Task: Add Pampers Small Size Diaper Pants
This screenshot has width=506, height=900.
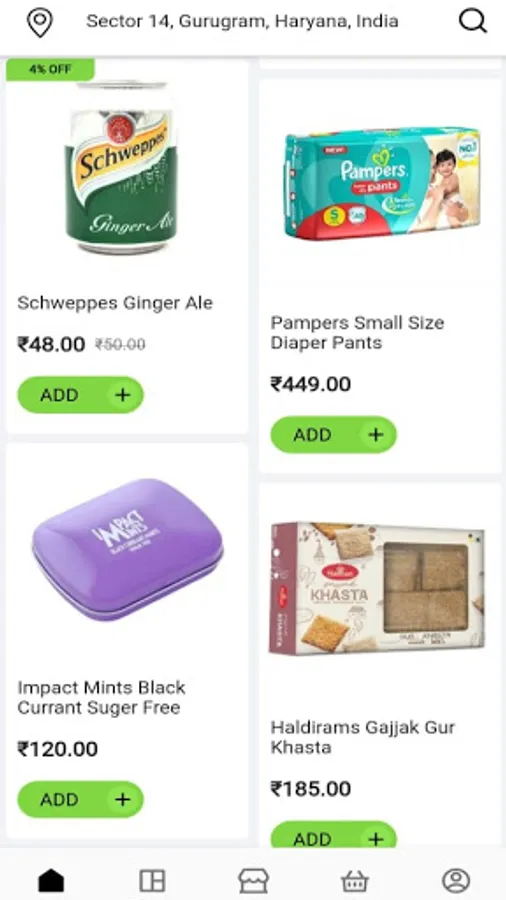Action: [x=333, y=435]
